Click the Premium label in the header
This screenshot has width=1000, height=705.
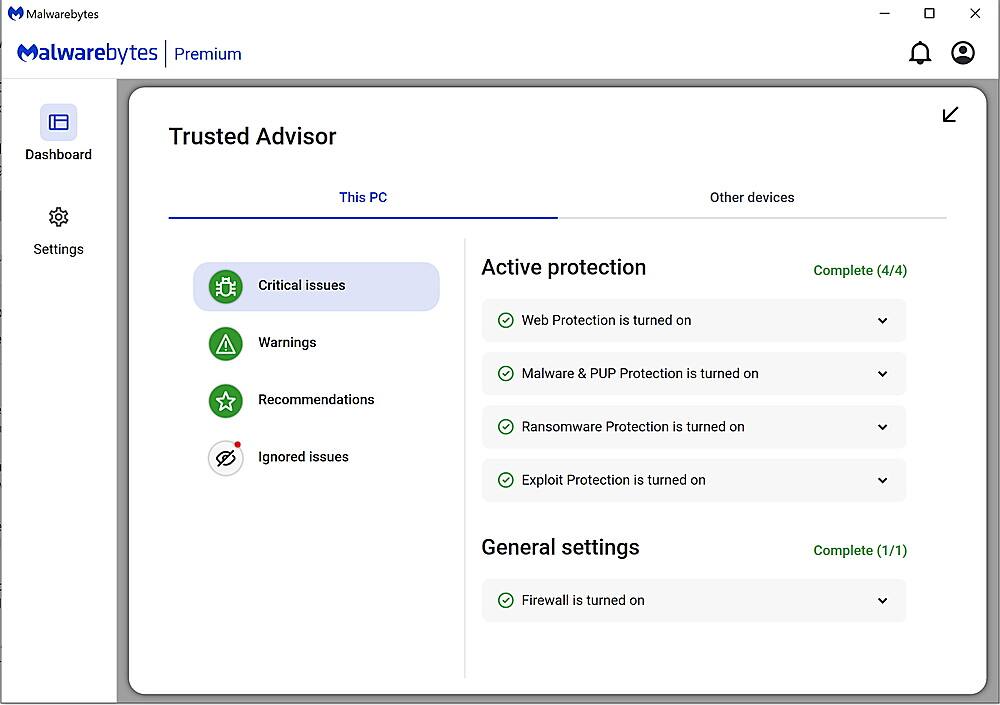(x=208, y=54)
